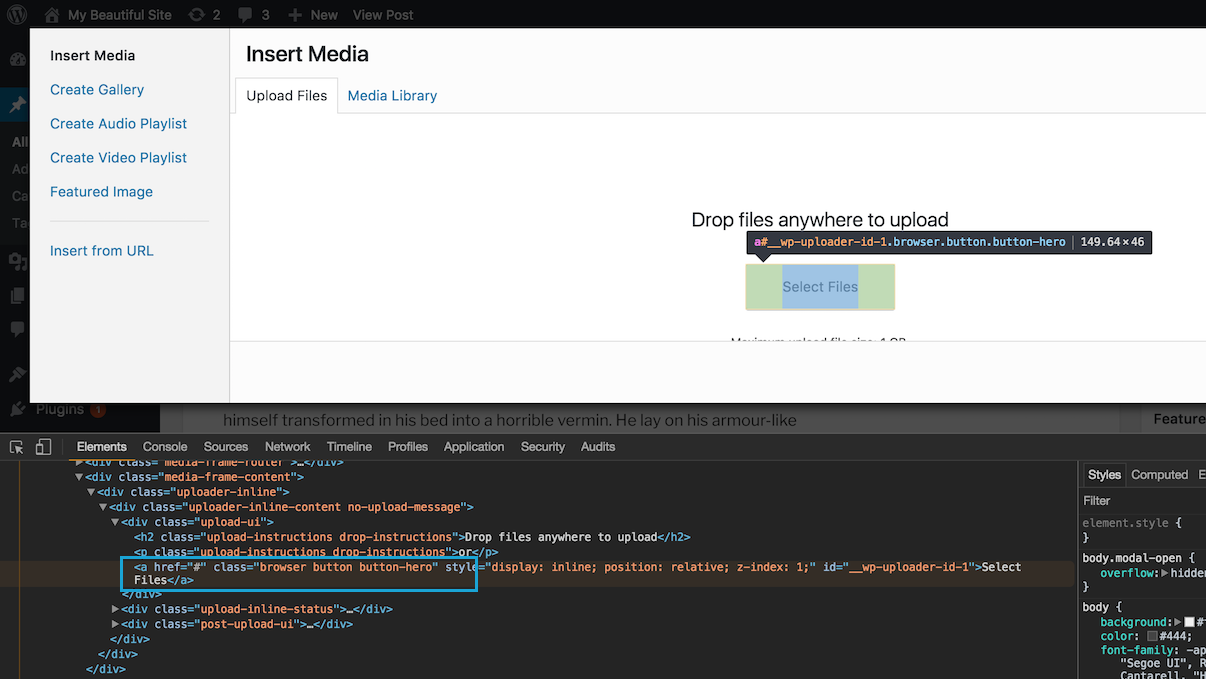Image resolution: width=1206 pixels, height=679 pixels.
Task: Click the body.modal-open selector text
Action: click(1132, 558)
